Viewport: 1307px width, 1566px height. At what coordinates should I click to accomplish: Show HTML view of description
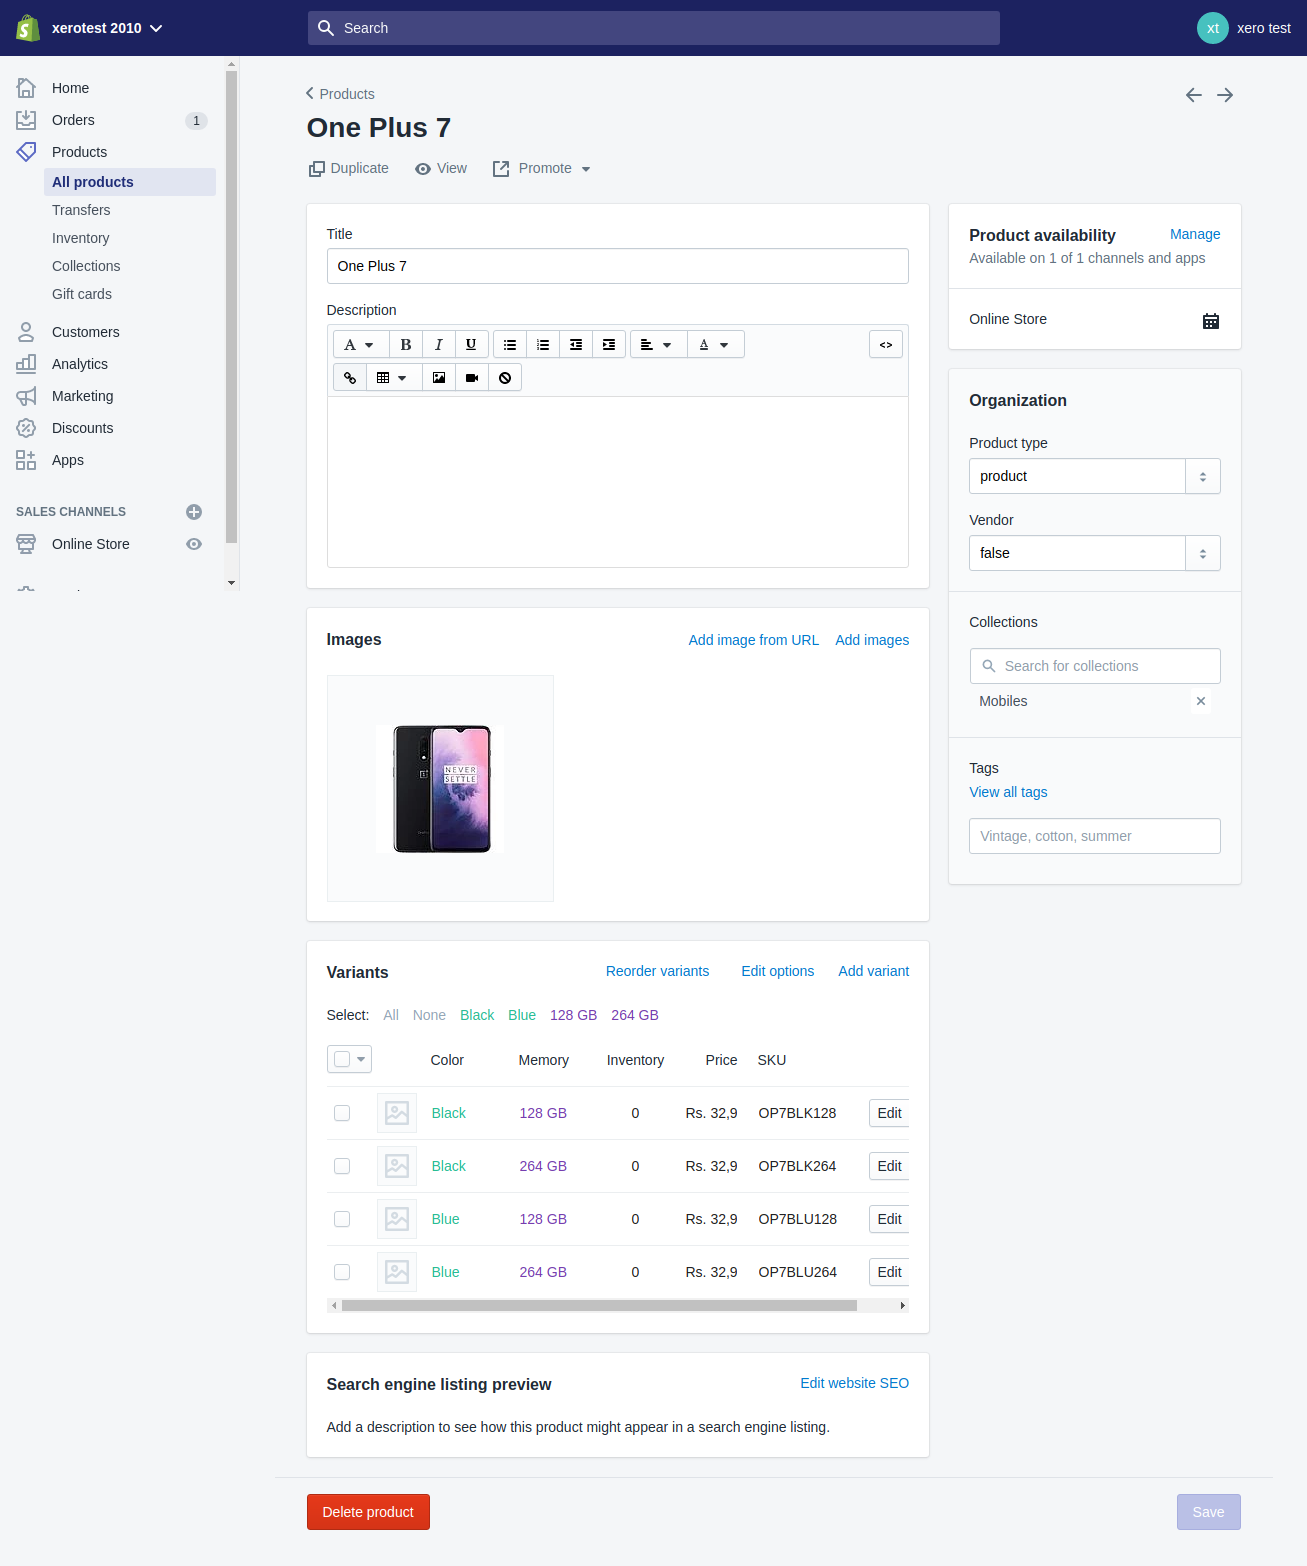click(886, 345)
